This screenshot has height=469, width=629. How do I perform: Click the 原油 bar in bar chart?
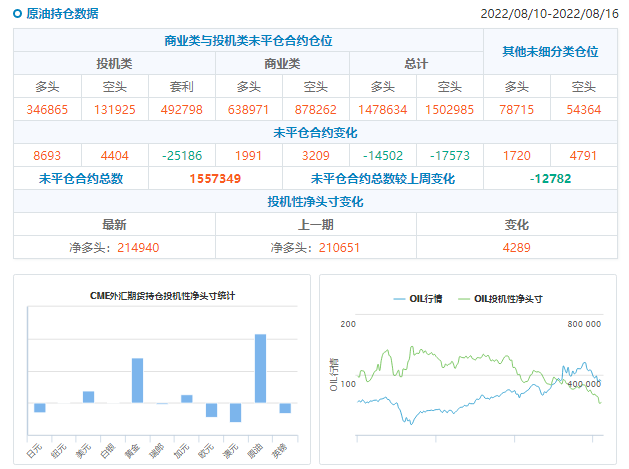260,367
